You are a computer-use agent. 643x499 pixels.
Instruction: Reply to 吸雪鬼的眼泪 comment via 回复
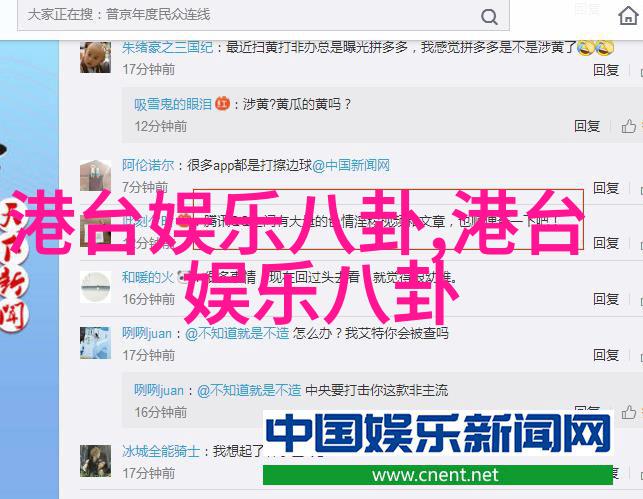click(587, 126)
